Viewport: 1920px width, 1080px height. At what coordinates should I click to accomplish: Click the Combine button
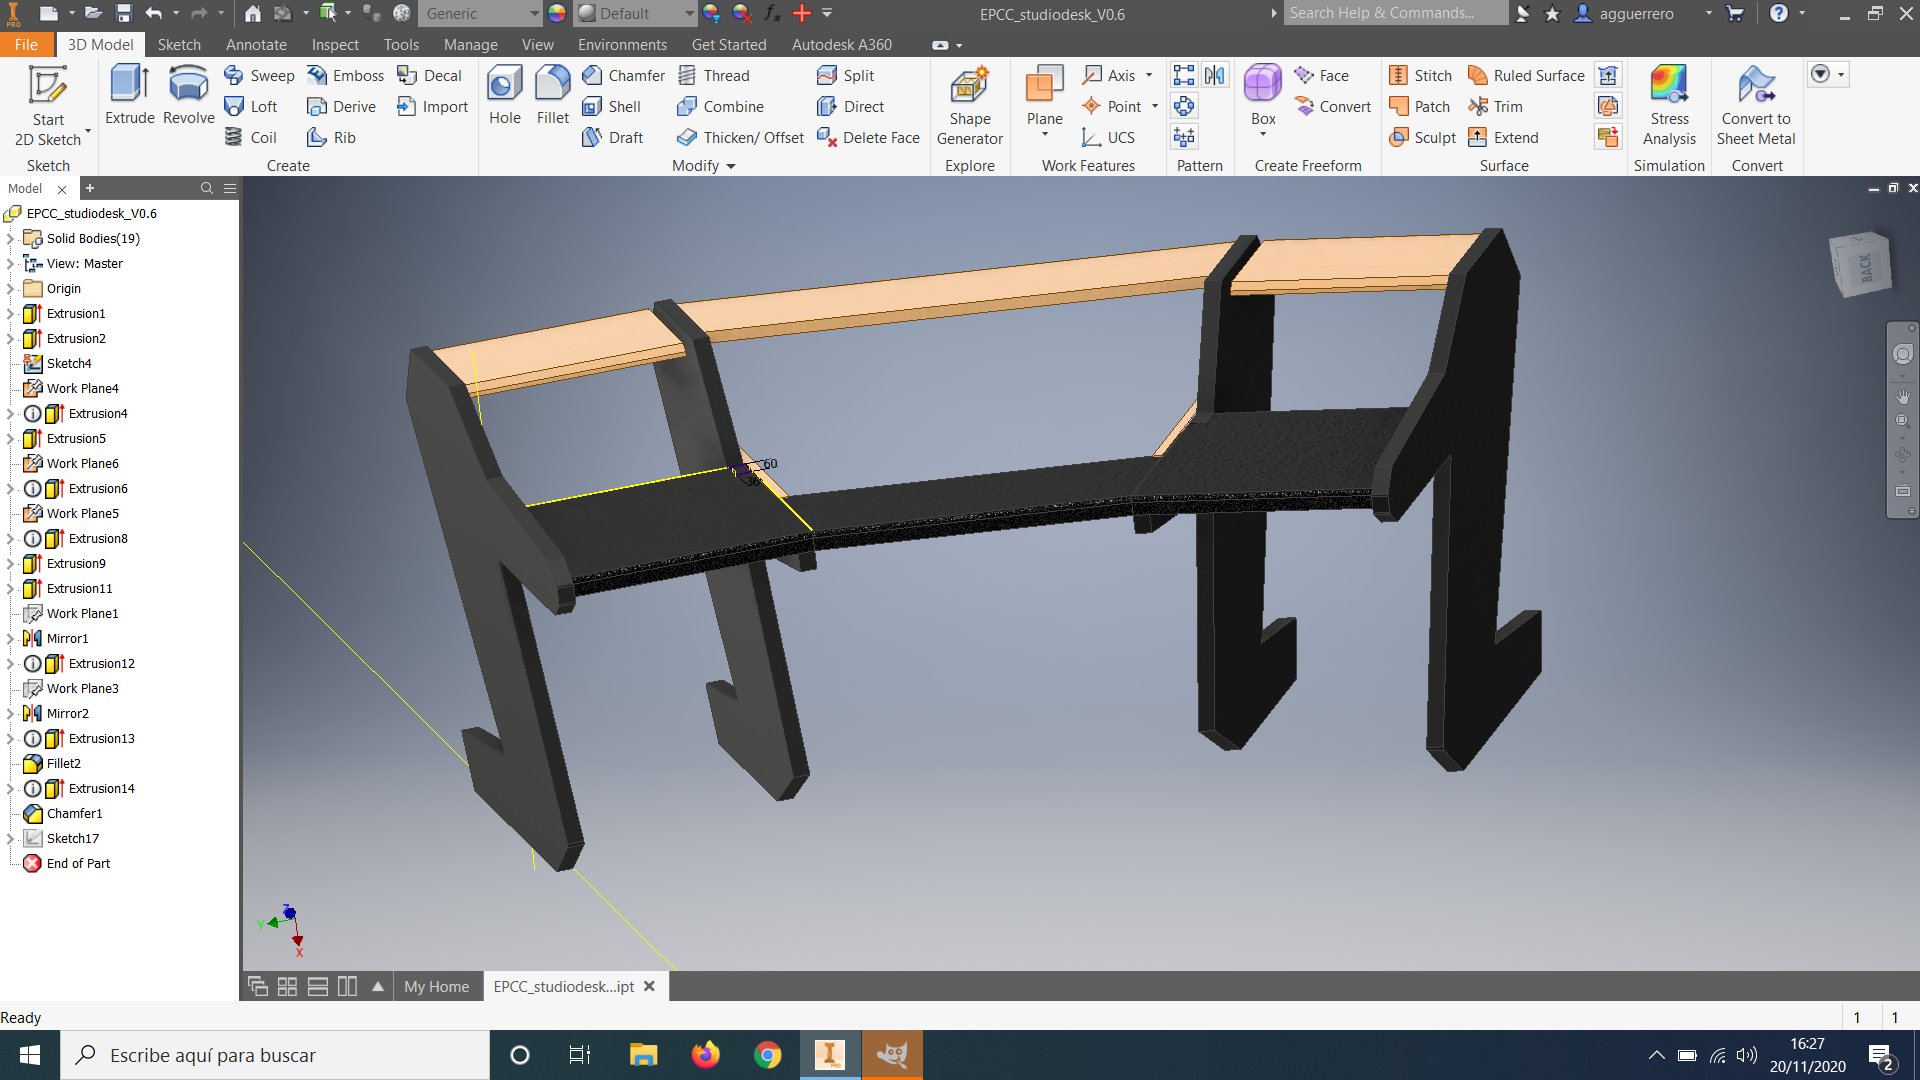point(721,107)
